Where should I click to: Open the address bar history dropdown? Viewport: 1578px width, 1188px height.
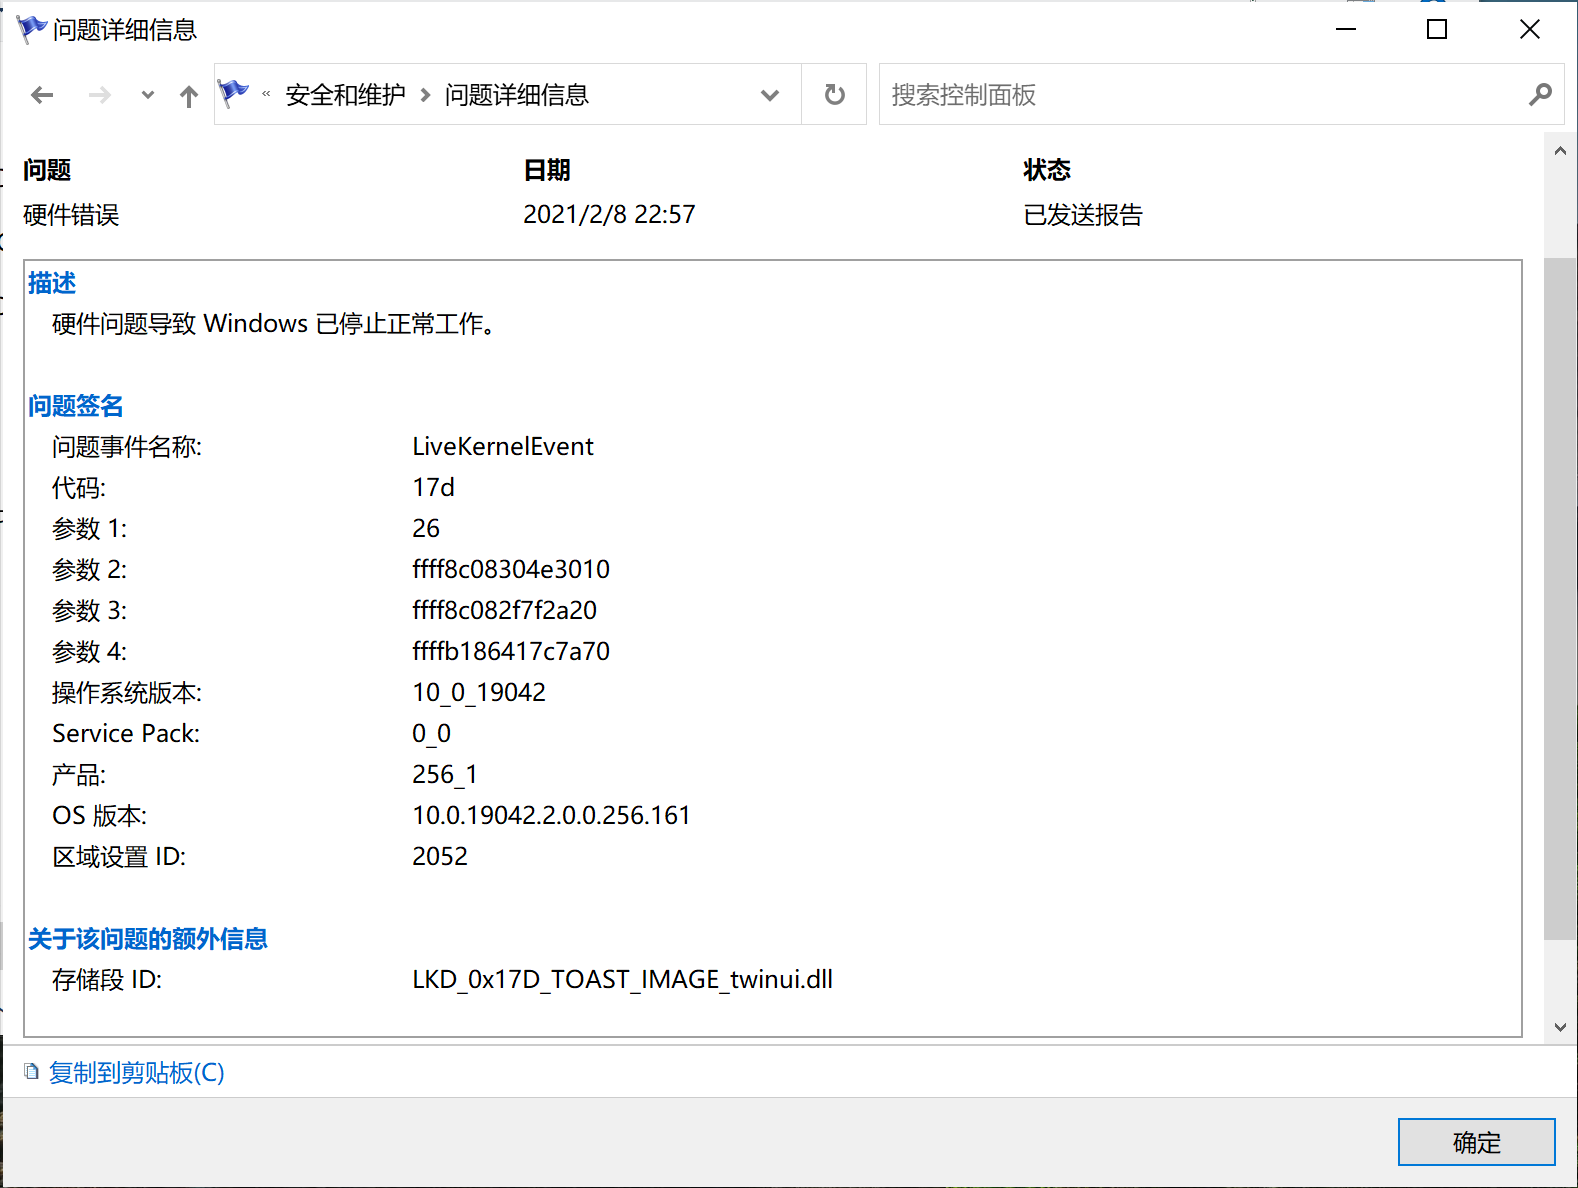[770, 95]
